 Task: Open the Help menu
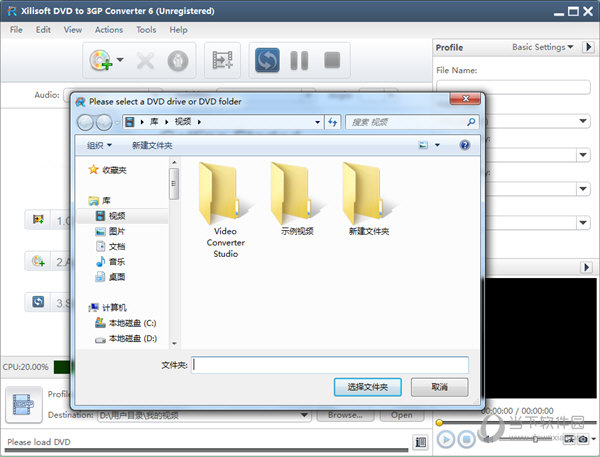pyautogui.click(x=178, y=29)
